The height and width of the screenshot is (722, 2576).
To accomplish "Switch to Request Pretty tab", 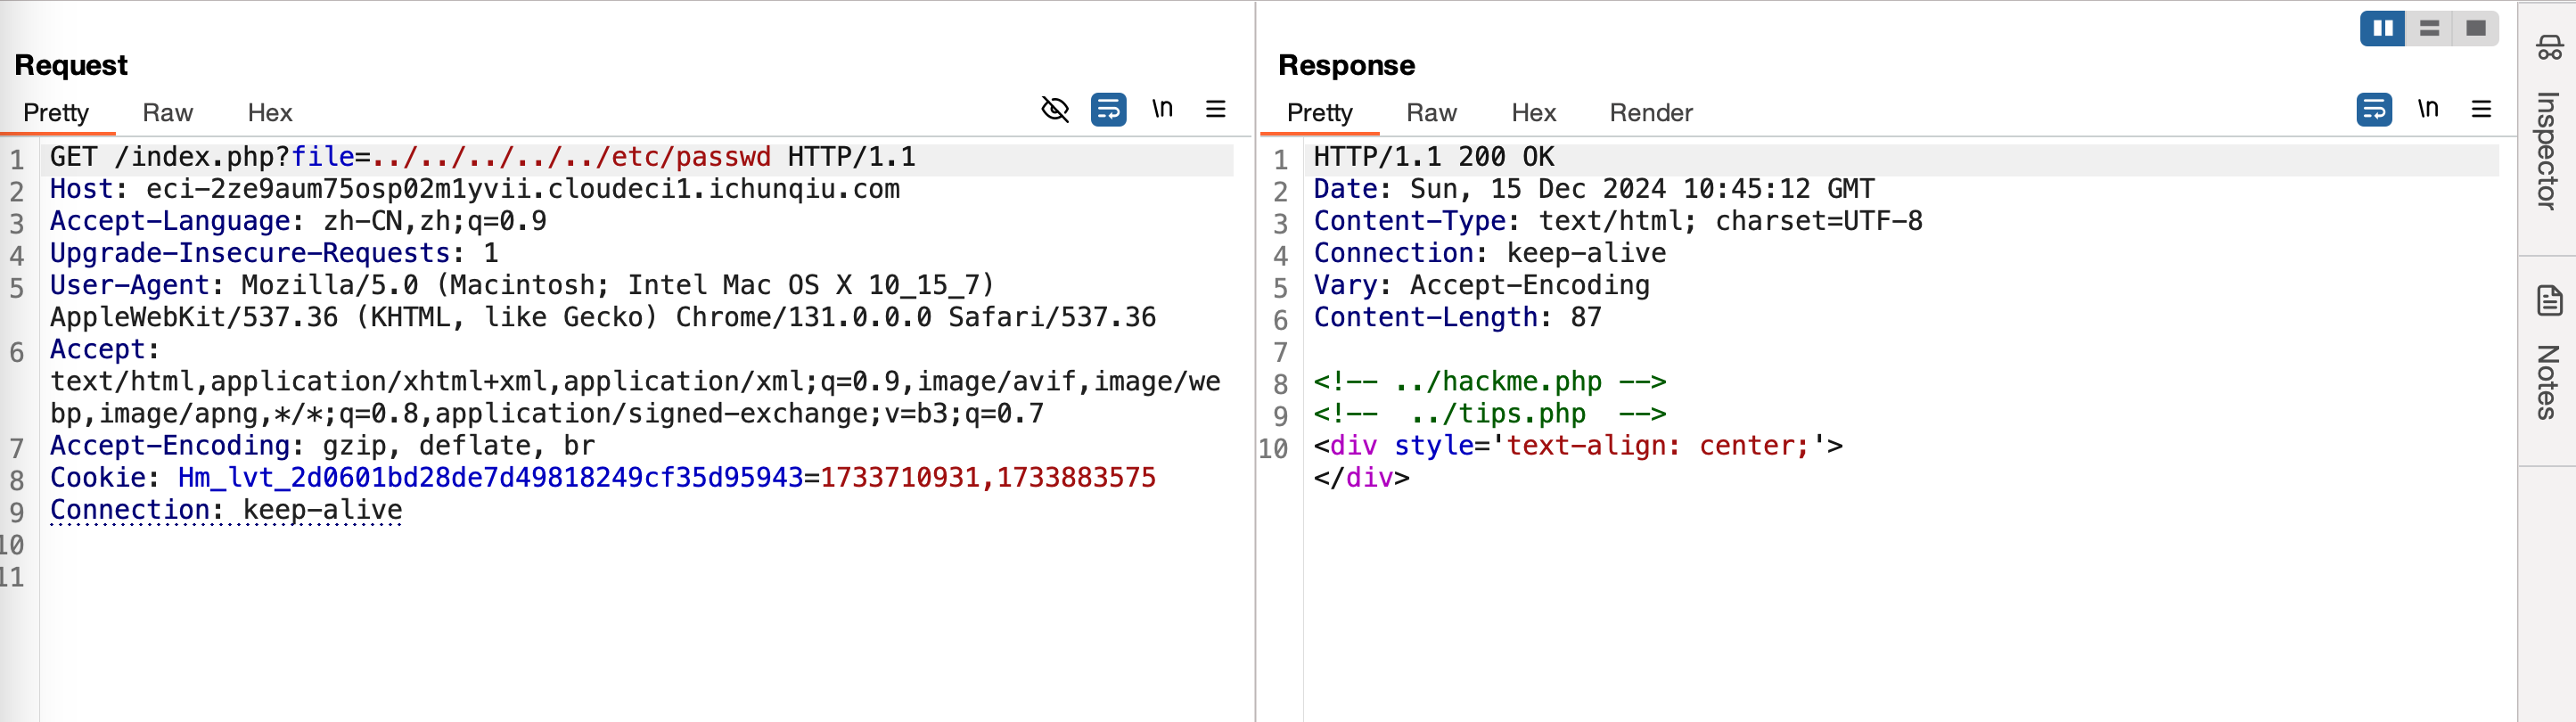I will click(x=56, y=113).
